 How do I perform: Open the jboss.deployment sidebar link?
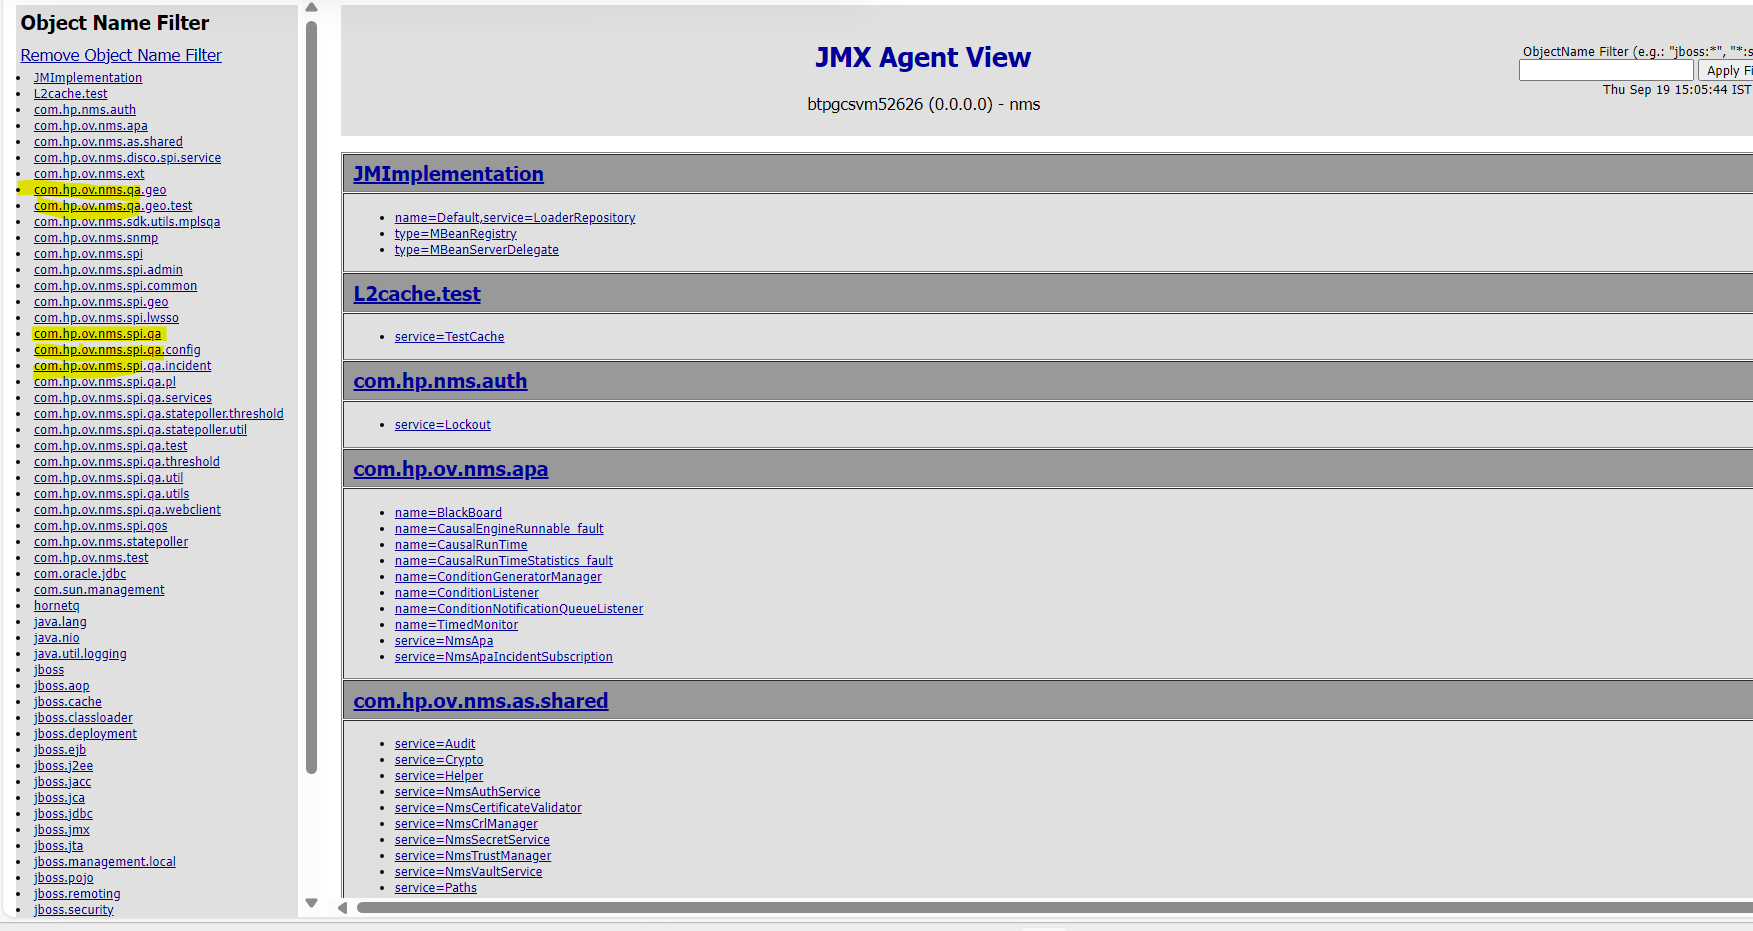tap(85, 734)
